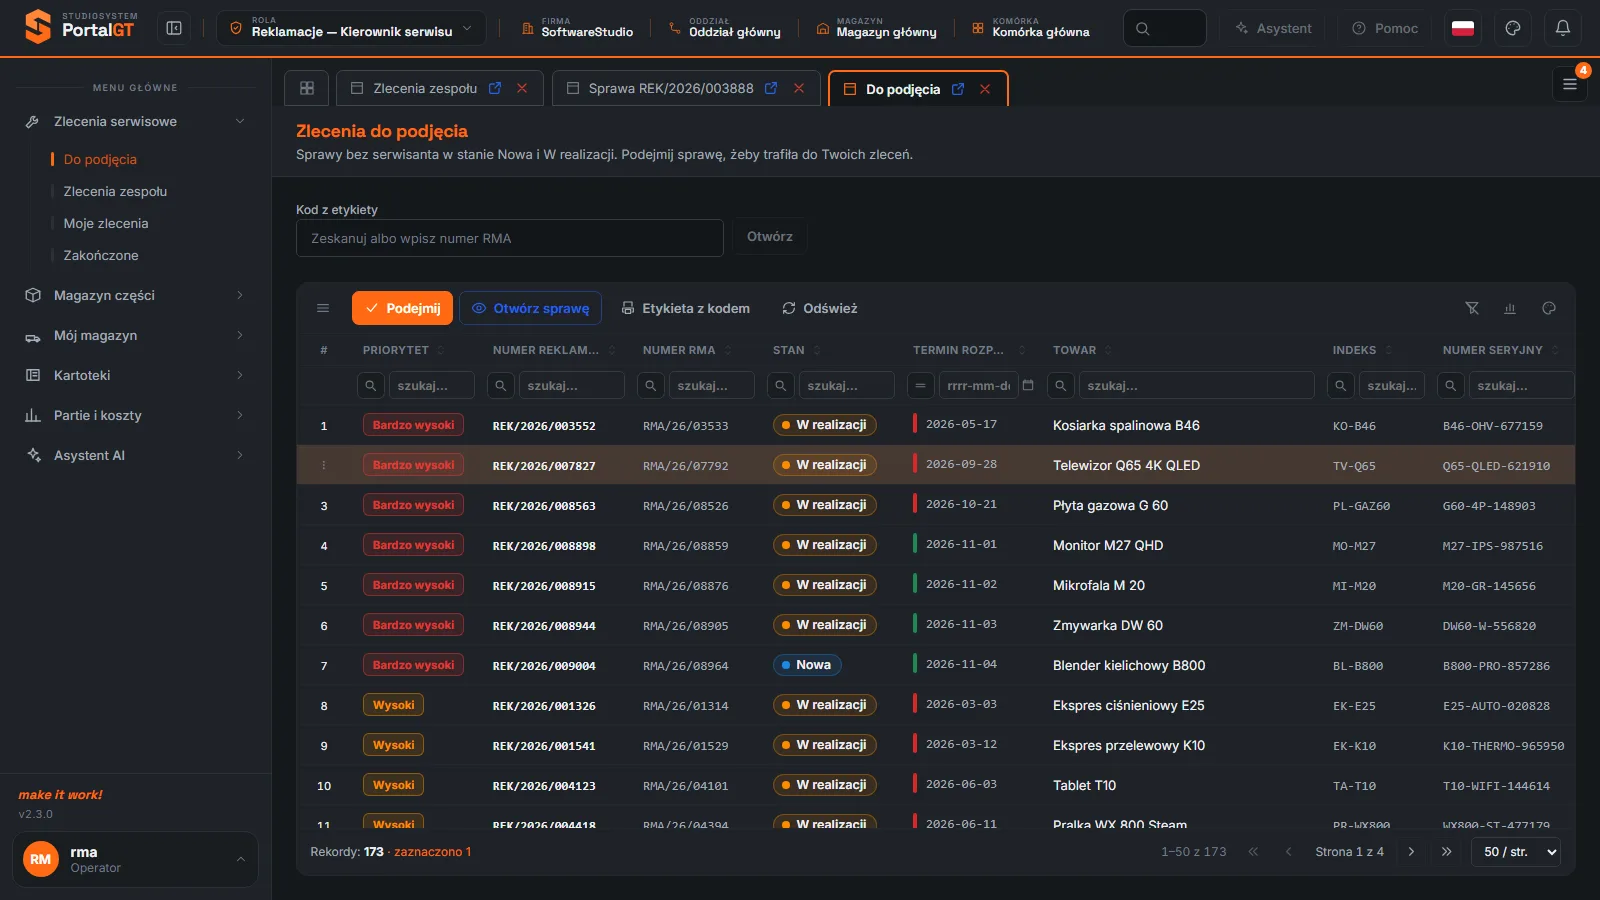This screenshot has width=1600, height=900.
Task: Close the Sprawa REK/2026/003888 tab
Action: pos(799,88)
